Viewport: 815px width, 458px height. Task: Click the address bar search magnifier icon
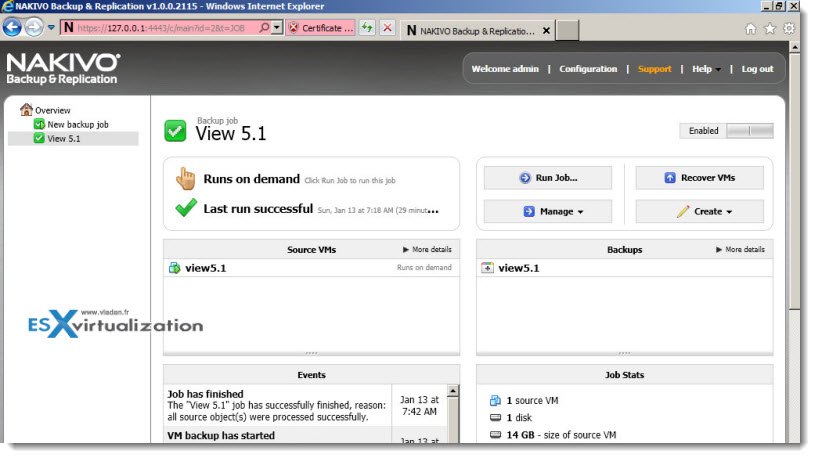264,27
